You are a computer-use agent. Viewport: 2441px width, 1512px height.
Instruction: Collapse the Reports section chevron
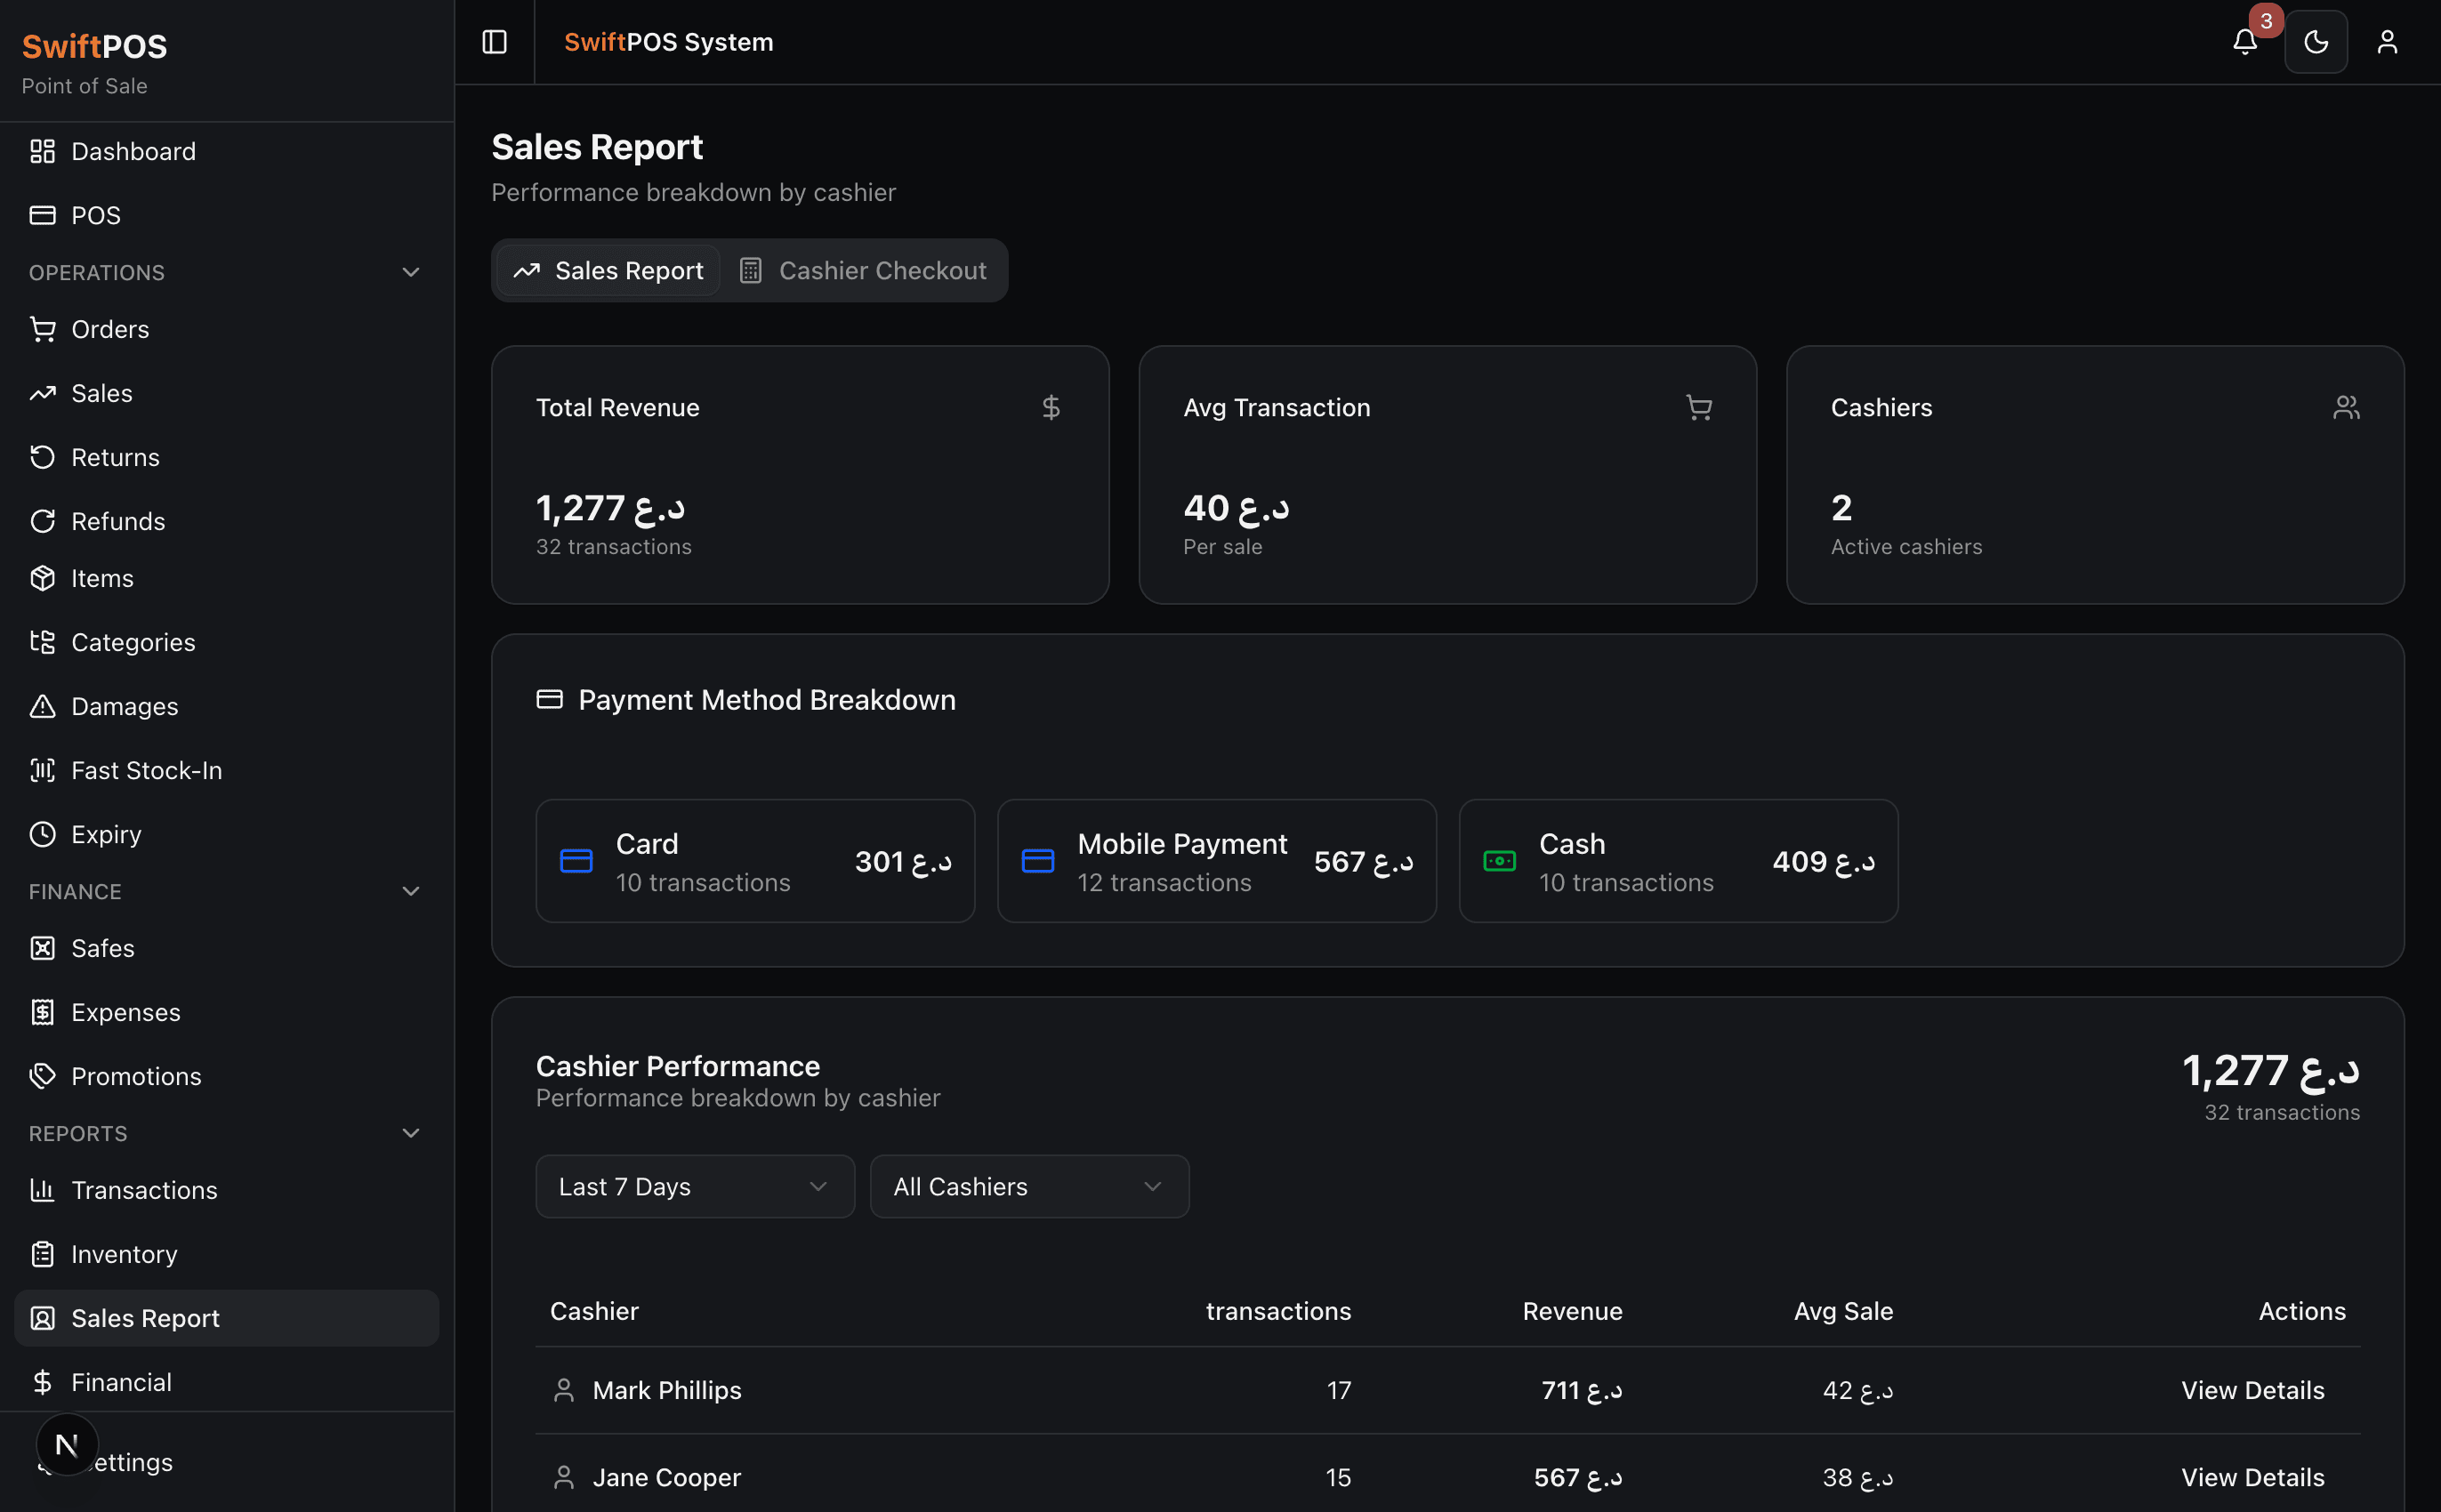(410, 1133)
